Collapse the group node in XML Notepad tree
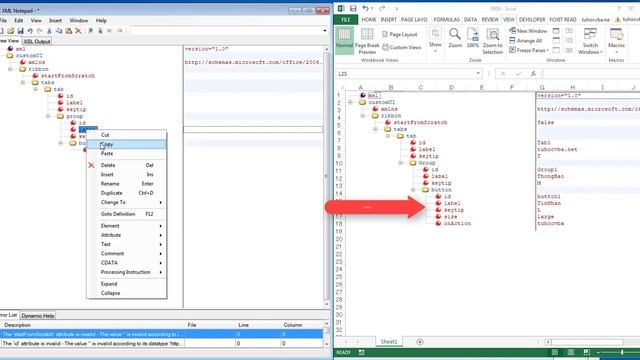 (48, 116)
